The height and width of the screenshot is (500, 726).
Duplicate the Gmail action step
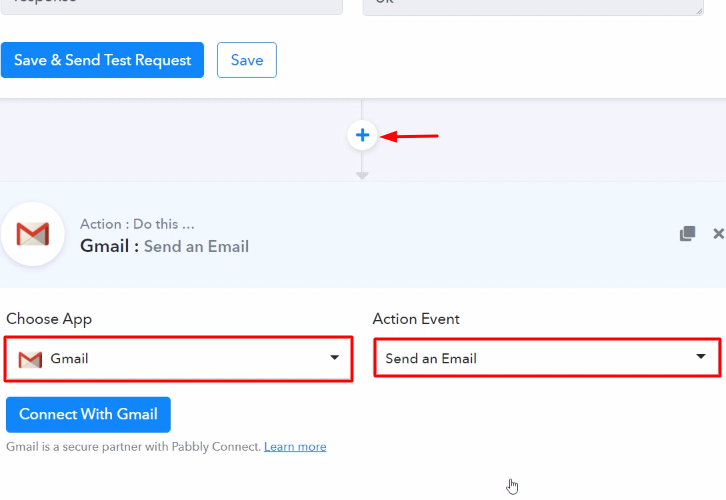688,233
